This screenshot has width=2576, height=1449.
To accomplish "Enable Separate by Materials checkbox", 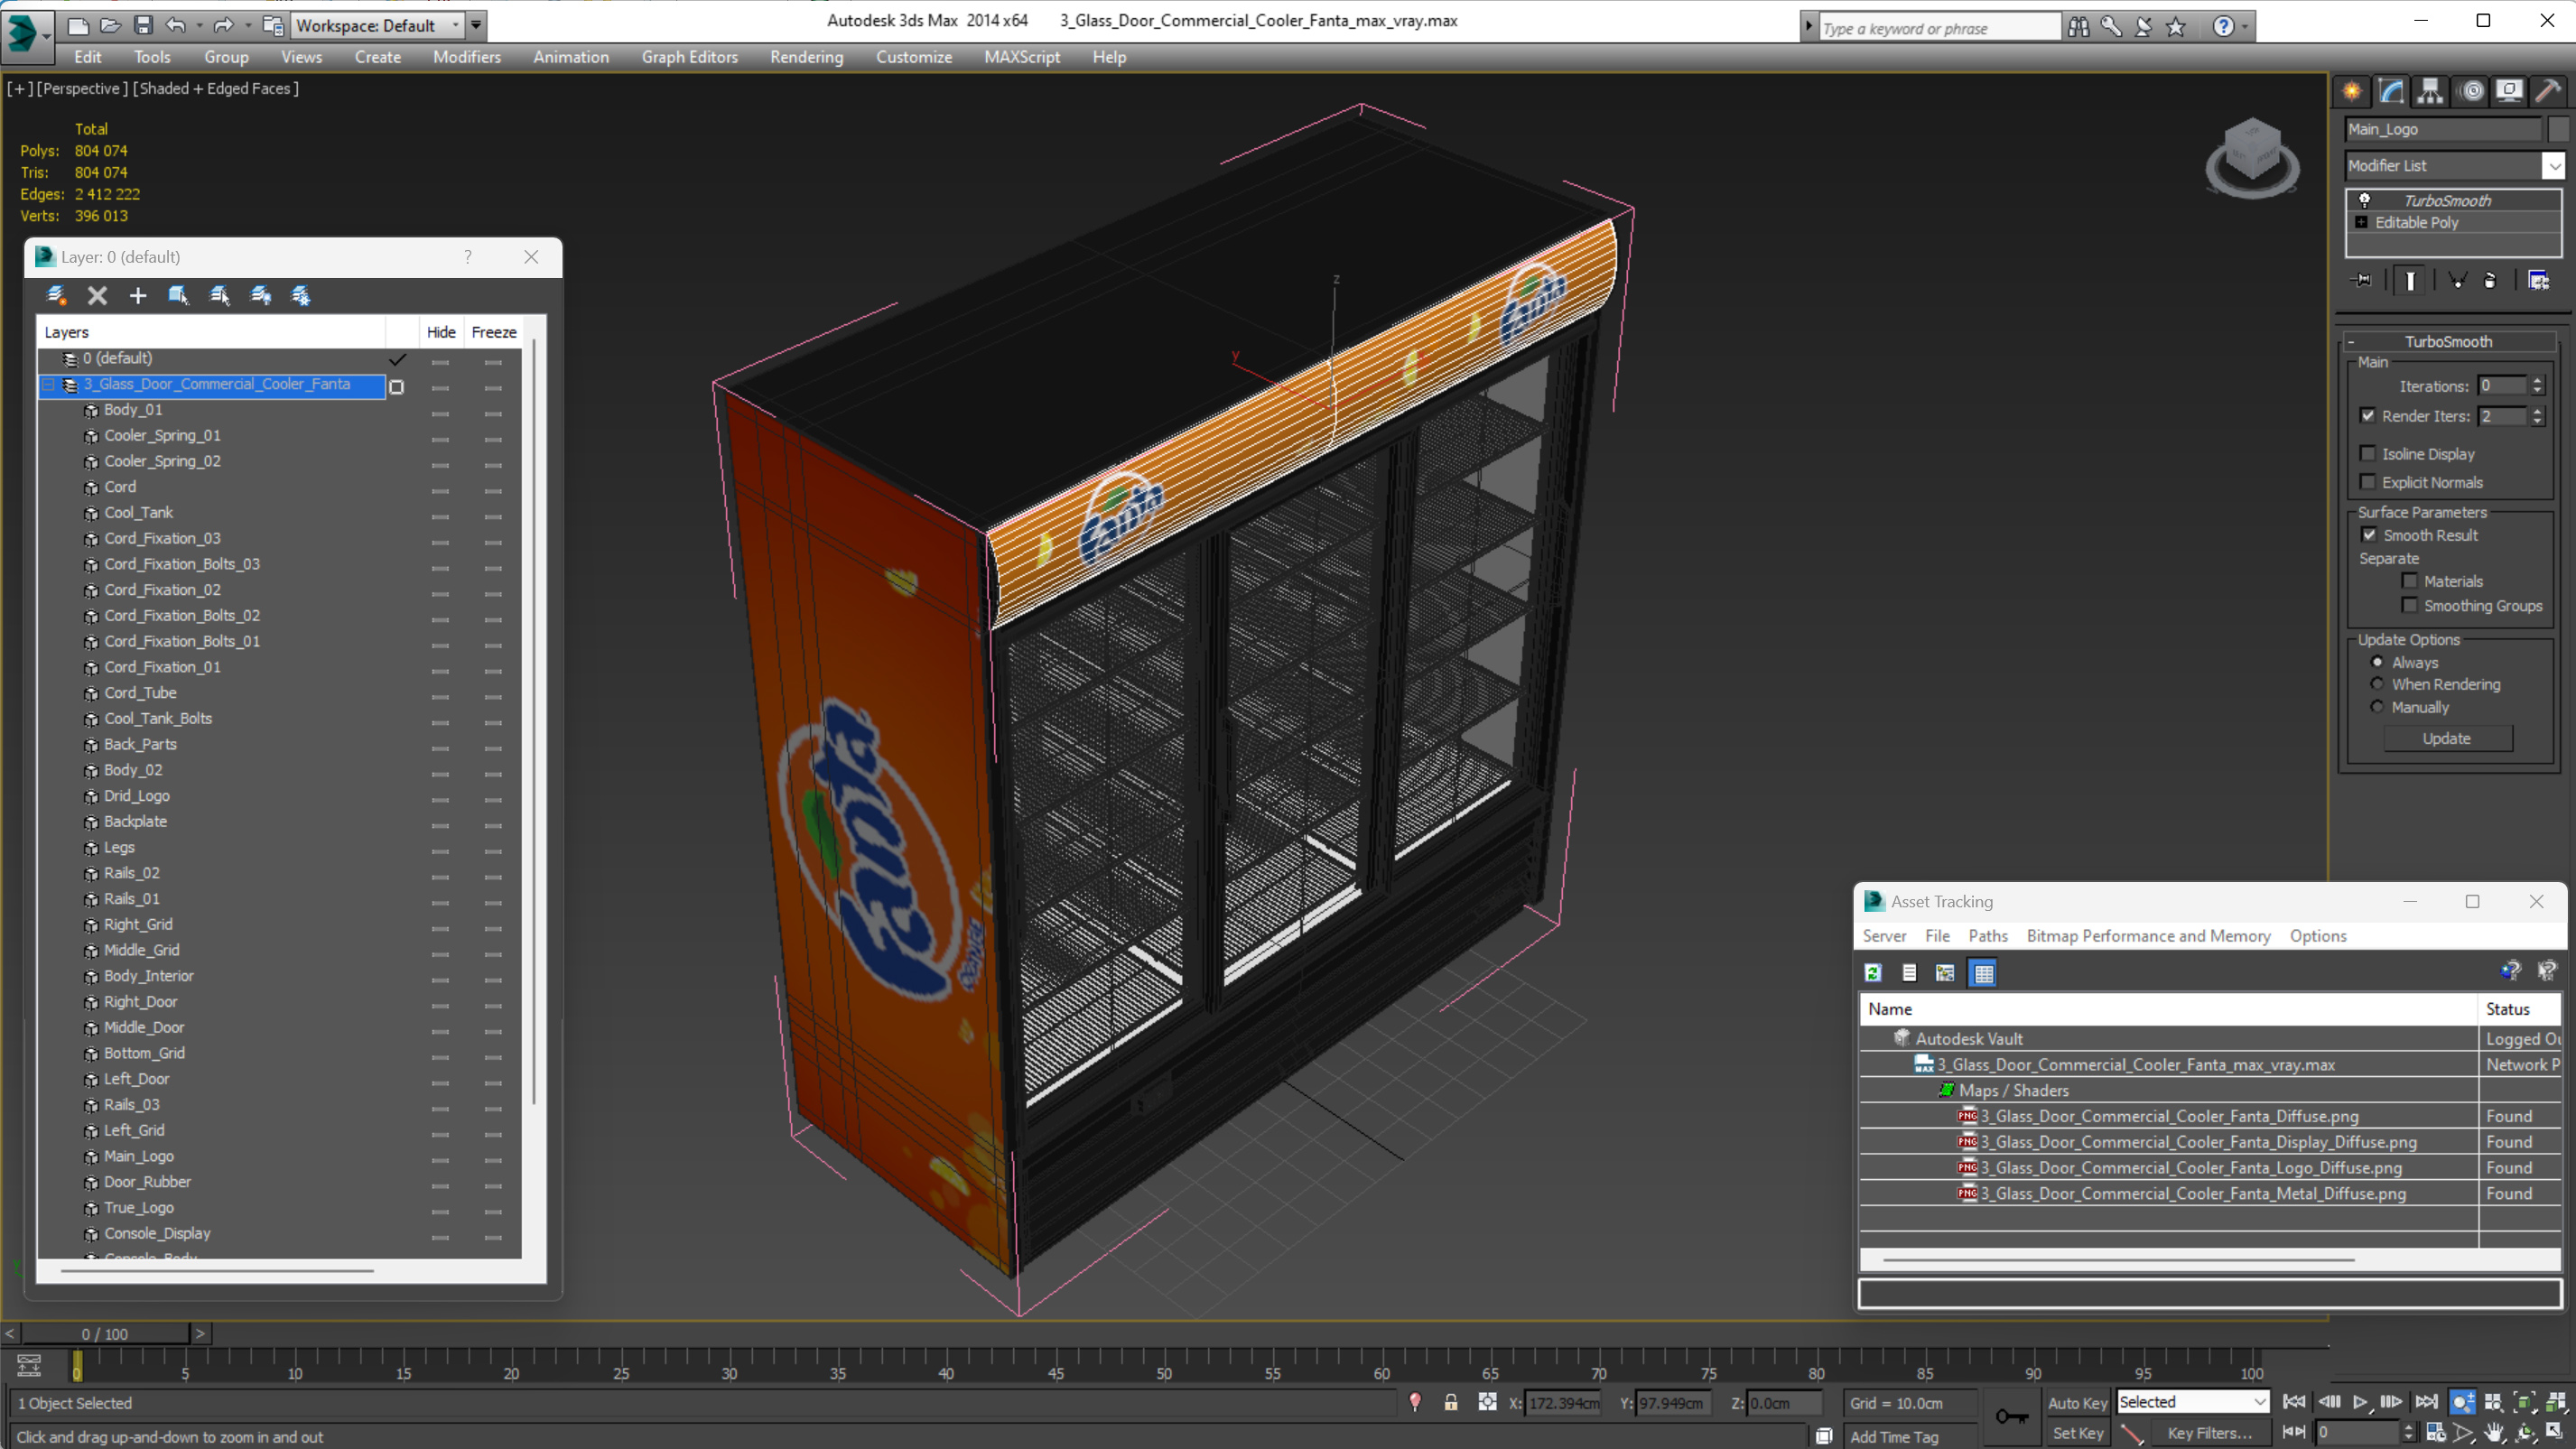I will (2409, 580).
